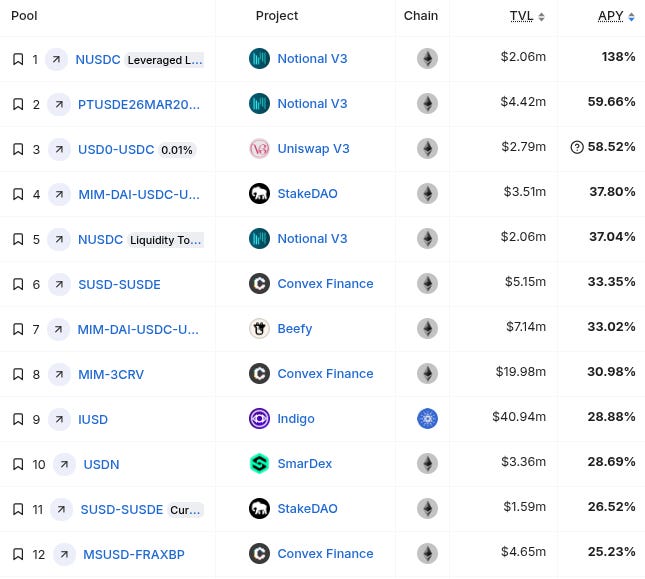Open the PTUSDE26MAR20 pool link
Viewport: 645px width, 579px height.
(x=139, y=104)
